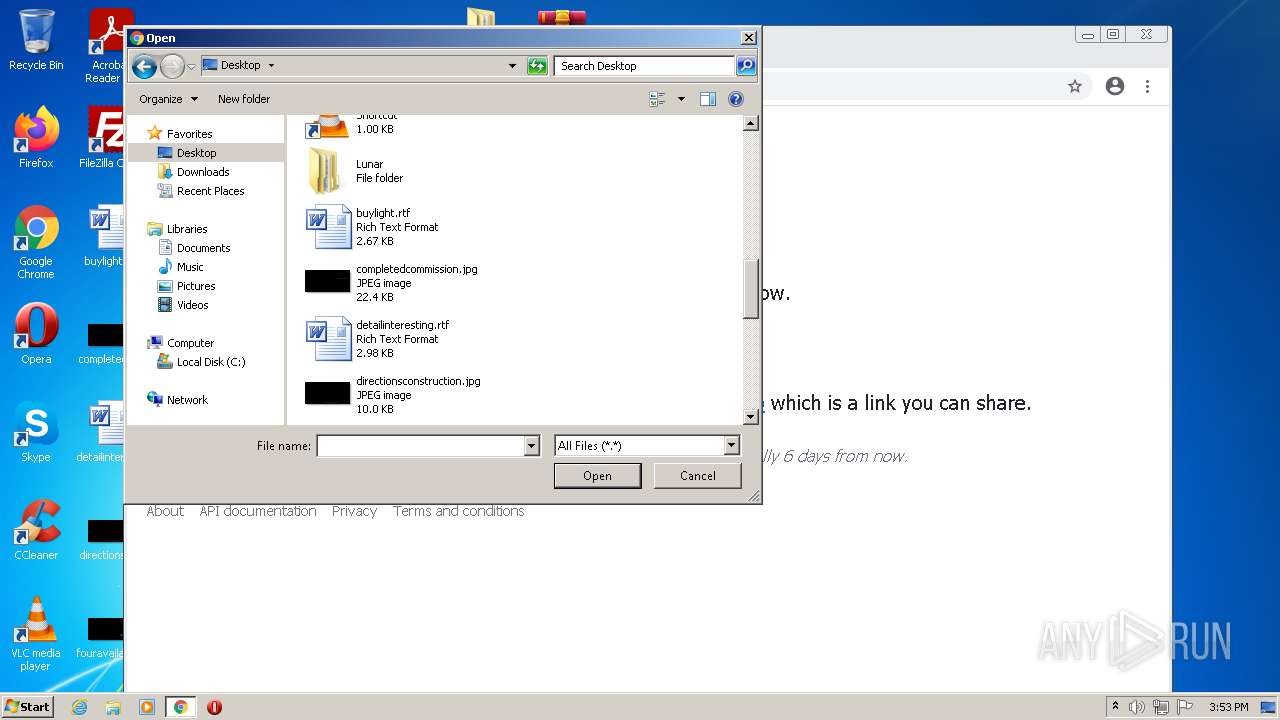This screenshot has width=1280, height=720.
Task: Click Chrome bookmark star icon
Action: click(1075, 86)
